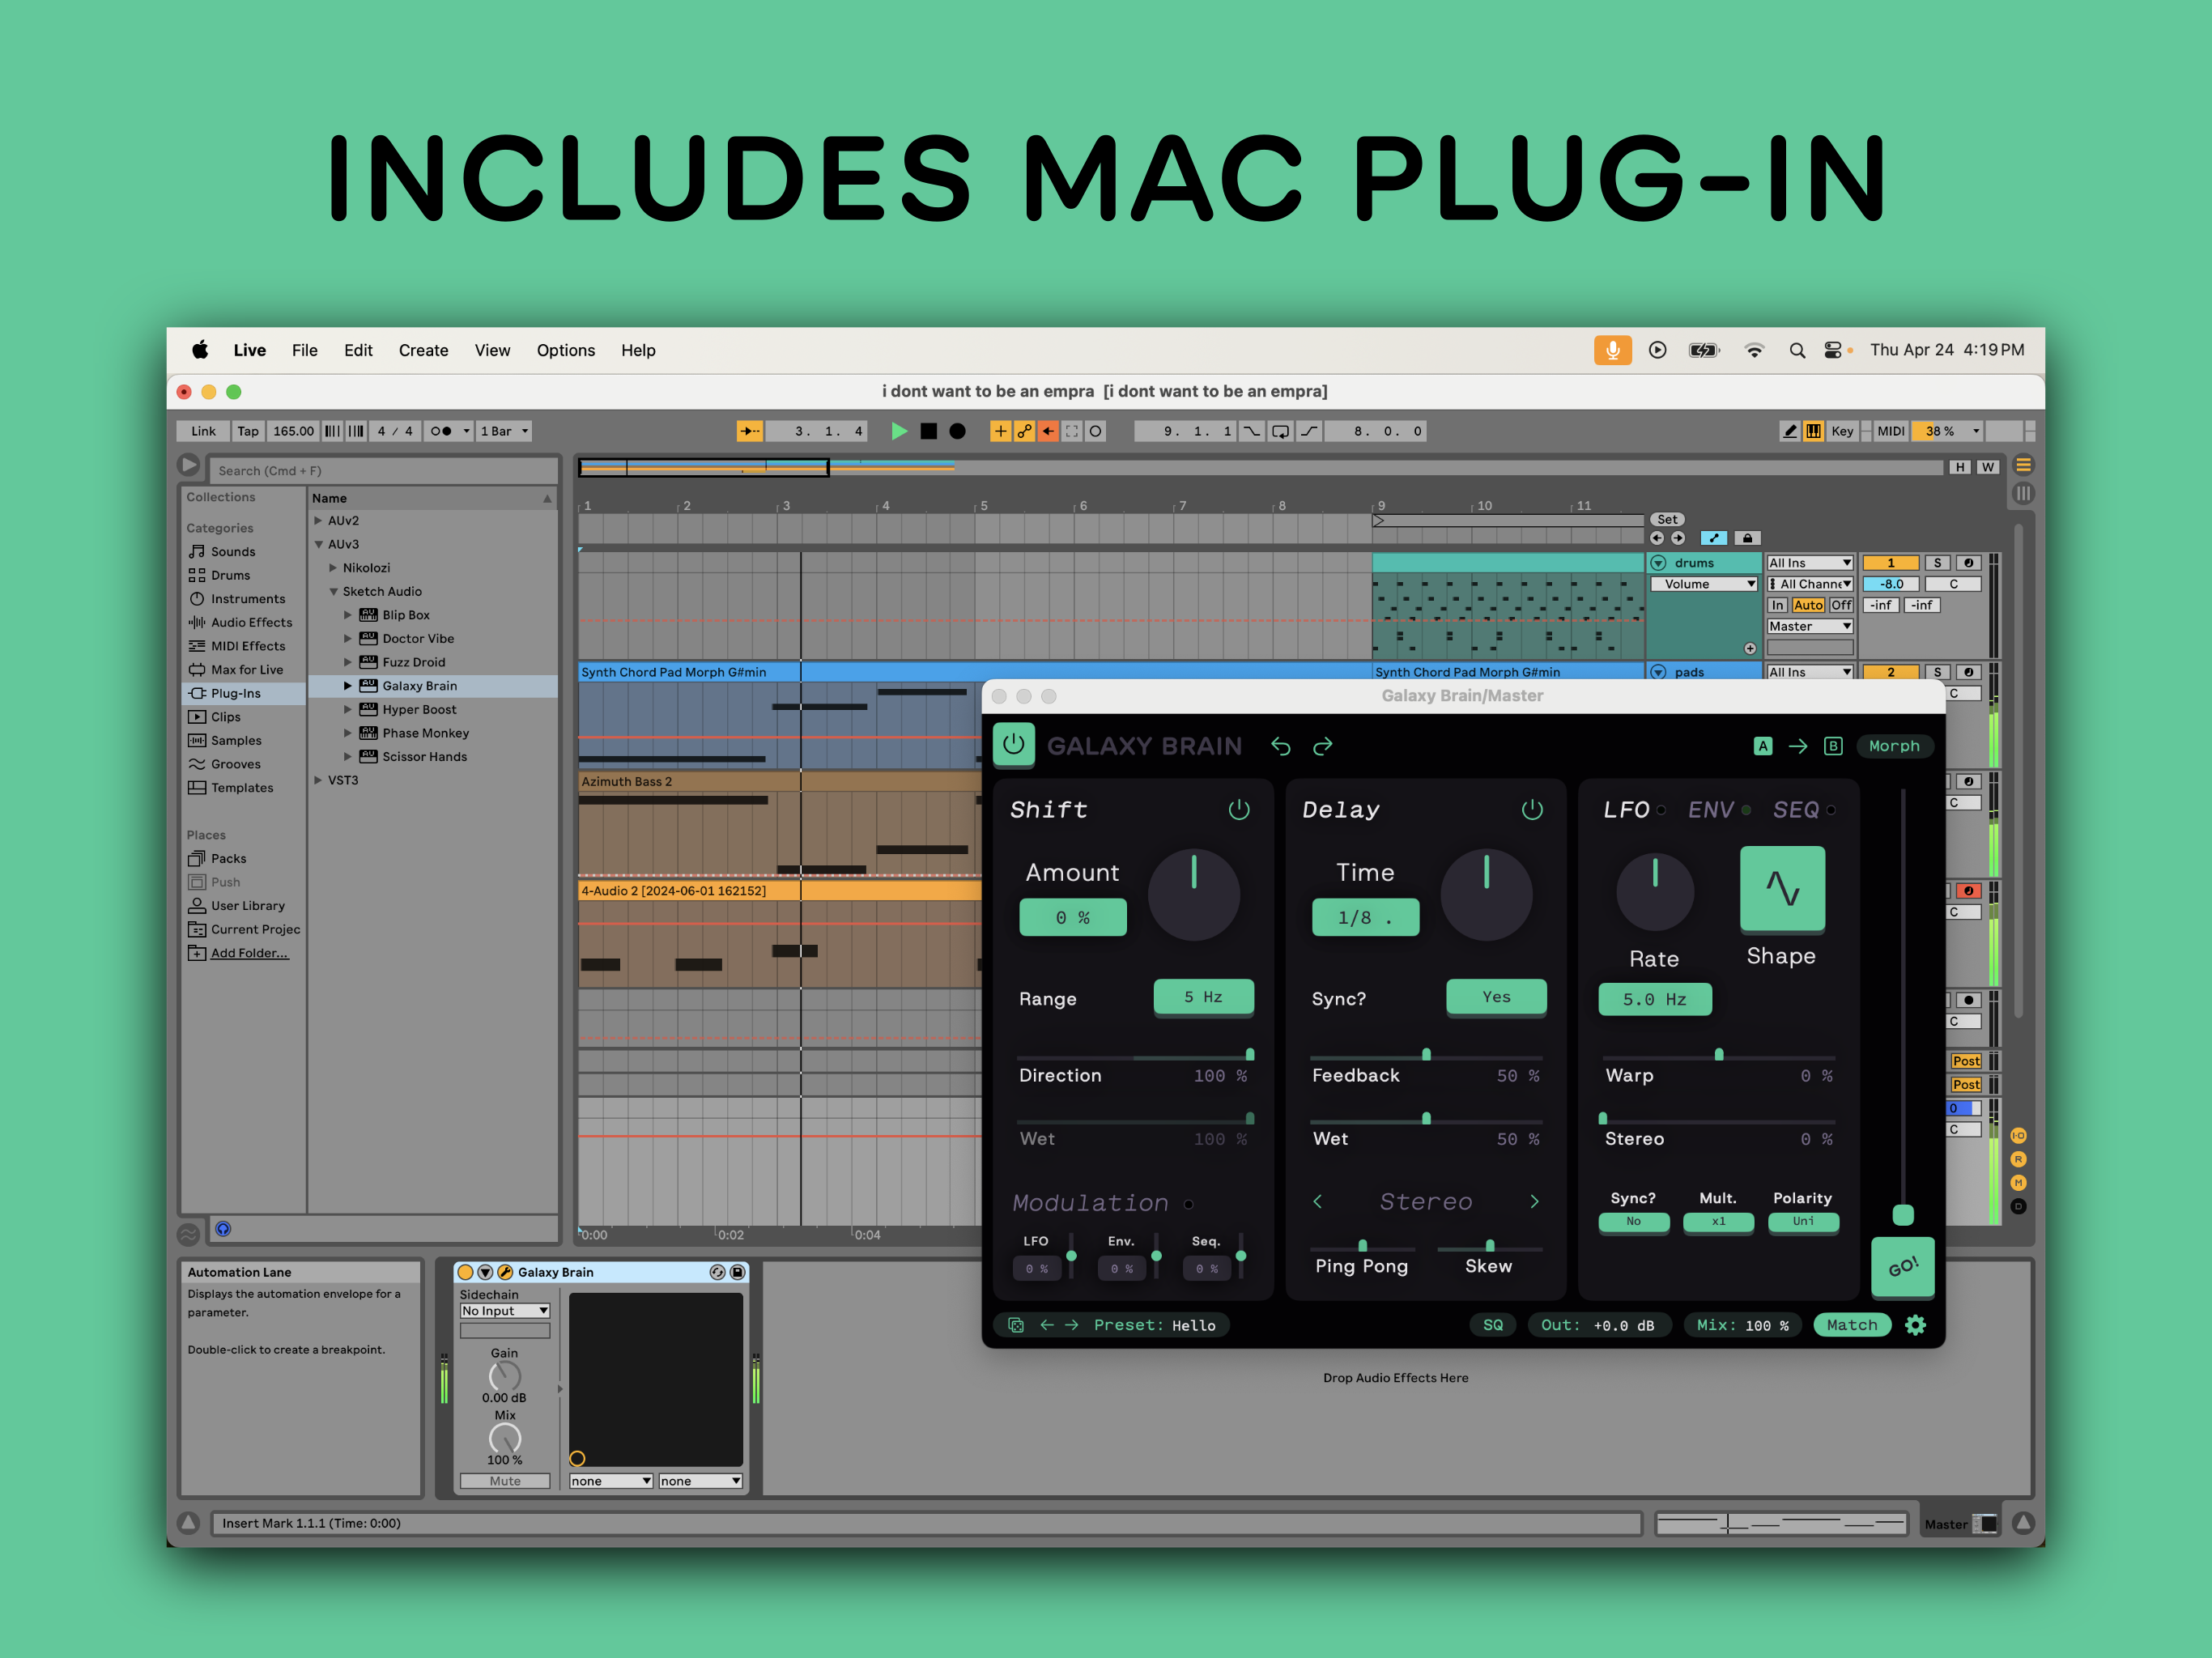Viewport: 2212px width, 1658px height.
Task: Click the Stop button in transport bar
Action: pos(929,431)
